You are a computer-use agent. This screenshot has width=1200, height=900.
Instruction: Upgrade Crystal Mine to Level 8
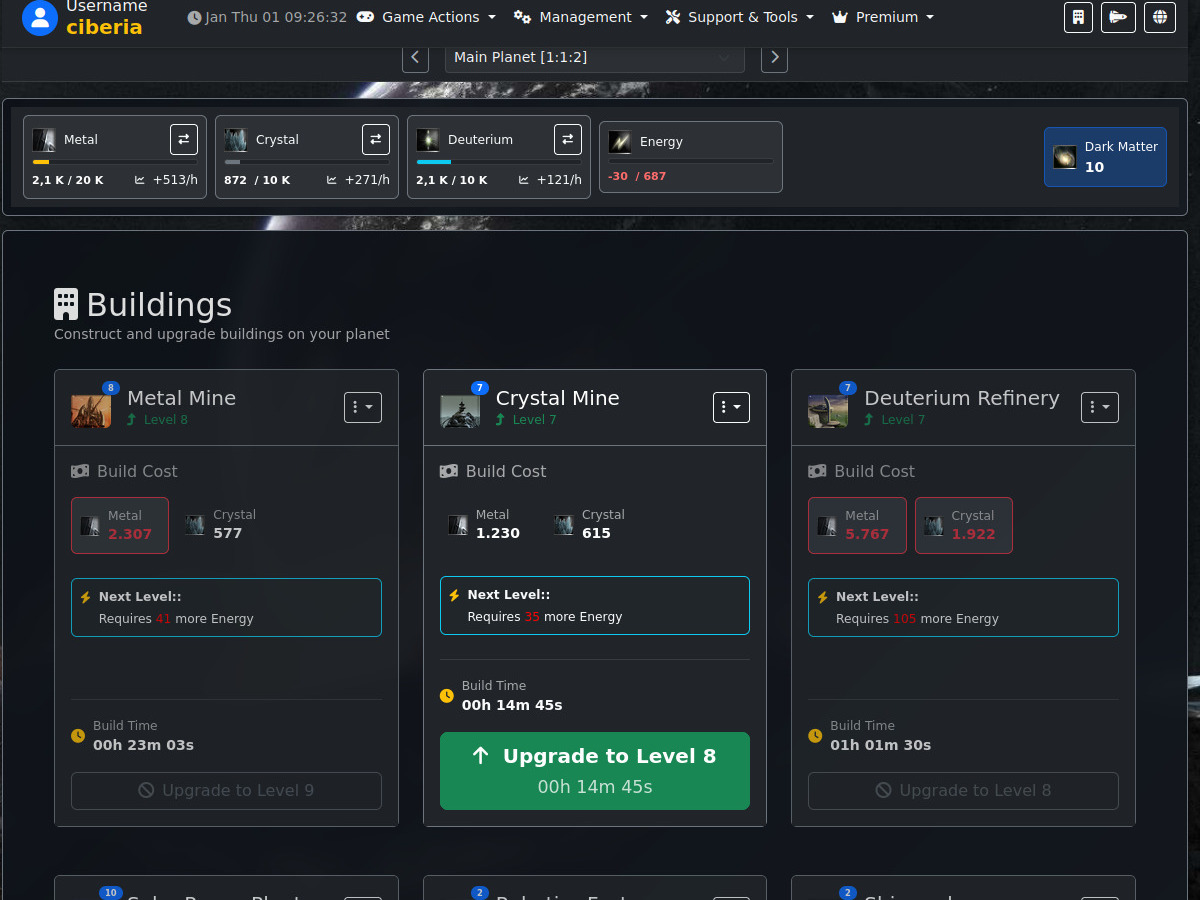click(595, 771)
